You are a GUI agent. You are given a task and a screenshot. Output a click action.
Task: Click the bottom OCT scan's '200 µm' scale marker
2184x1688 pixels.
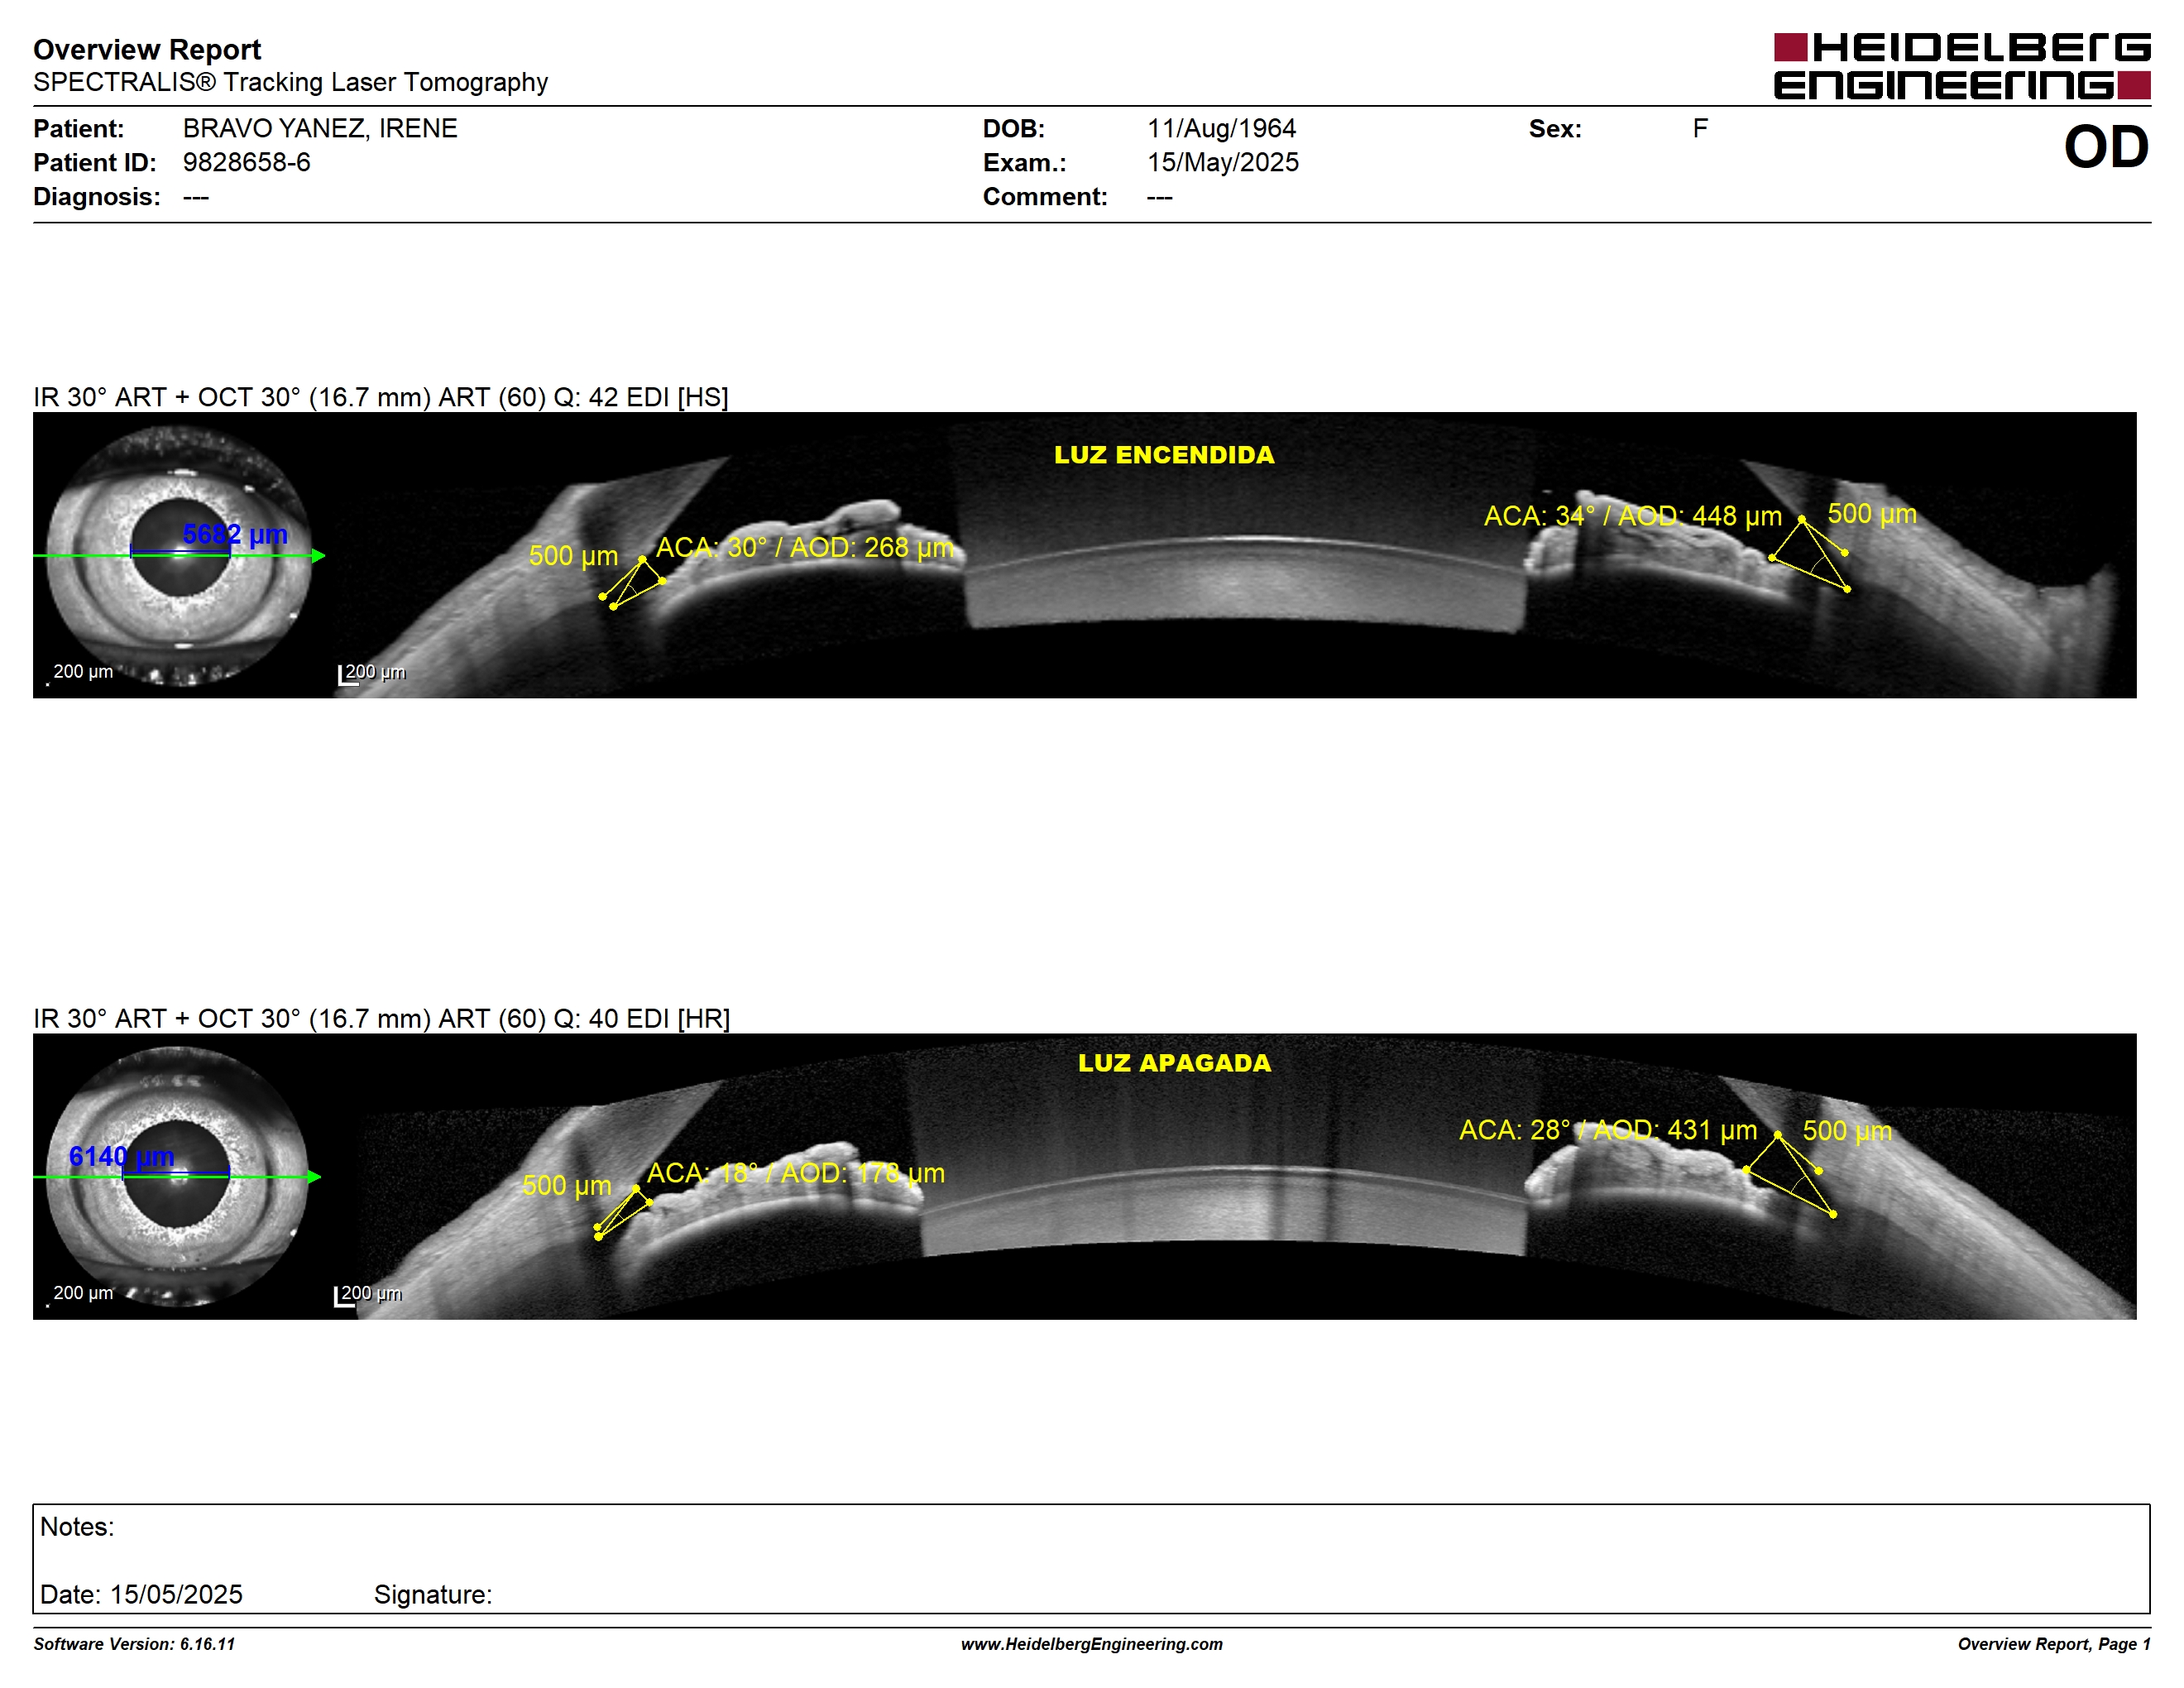[368, 1294]
